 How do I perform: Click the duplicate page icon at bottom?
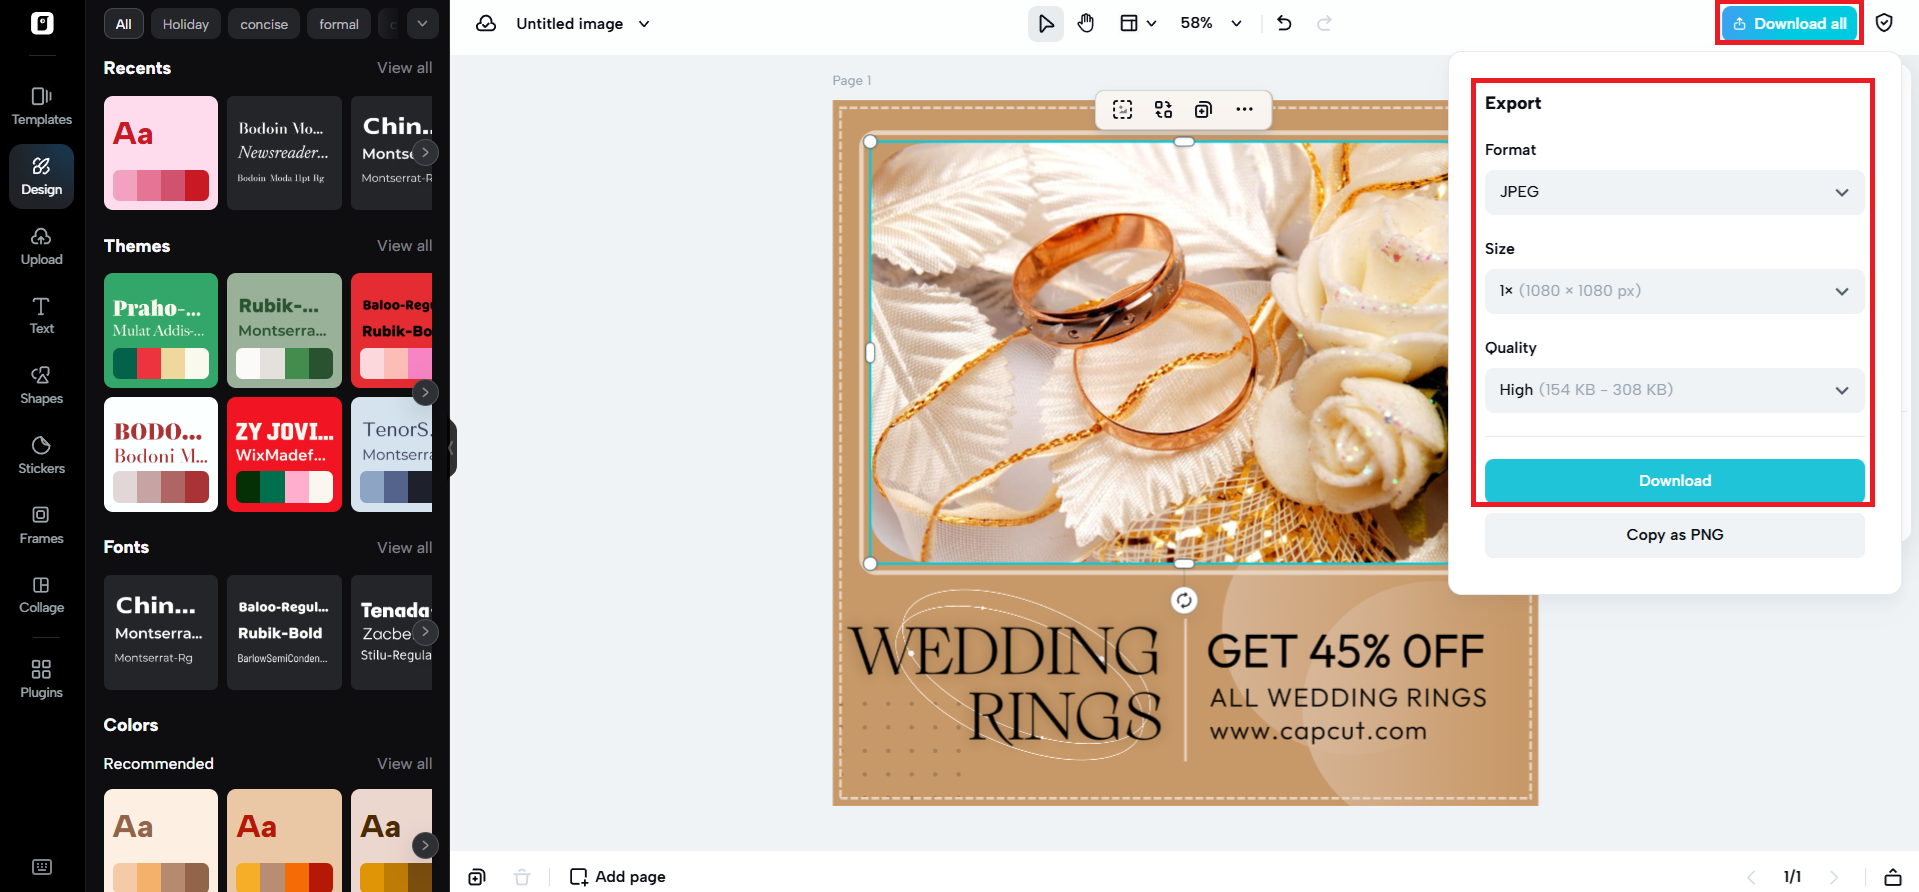(477, 877)
